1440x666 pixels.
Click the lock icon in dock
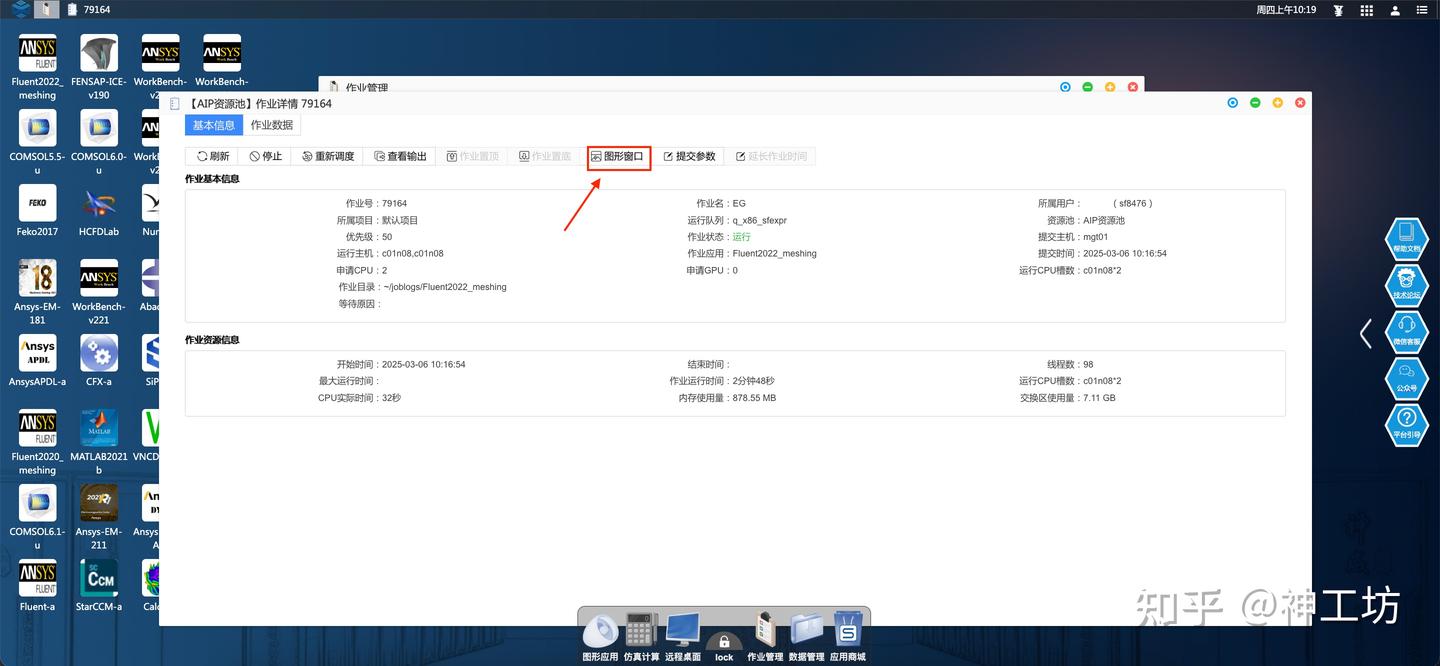coord(724,647)
